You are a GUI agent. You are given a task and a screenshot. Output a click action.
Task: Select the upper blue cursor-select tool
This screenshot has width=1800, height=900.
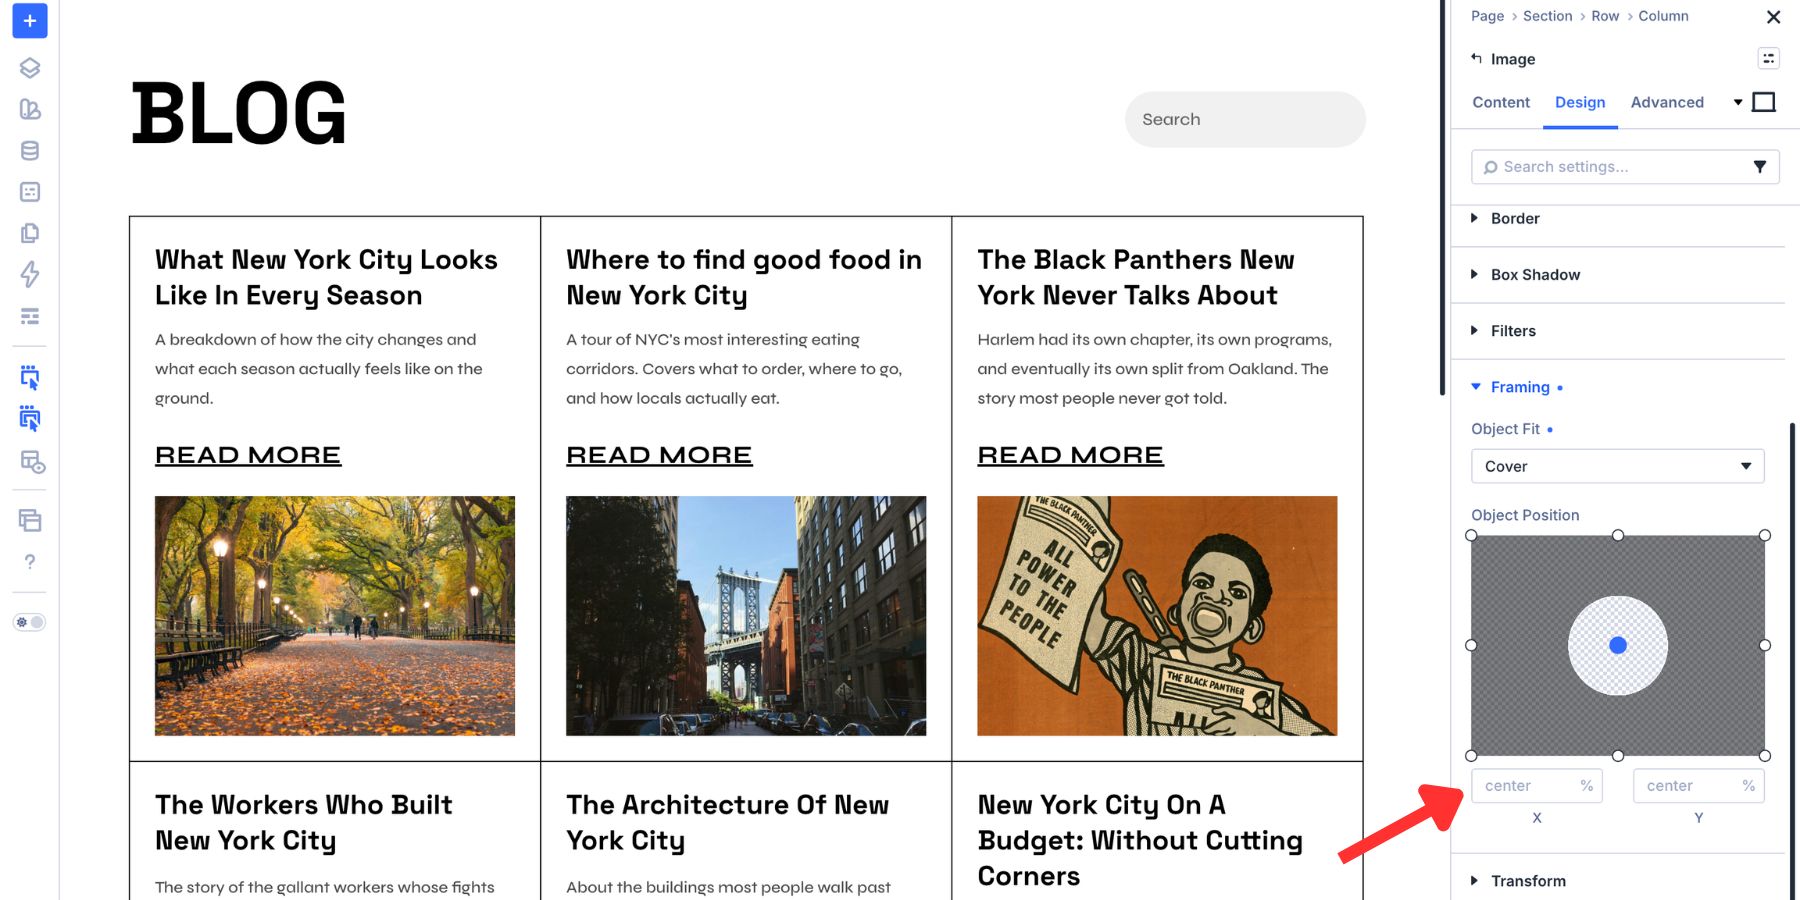pos(30,377)
